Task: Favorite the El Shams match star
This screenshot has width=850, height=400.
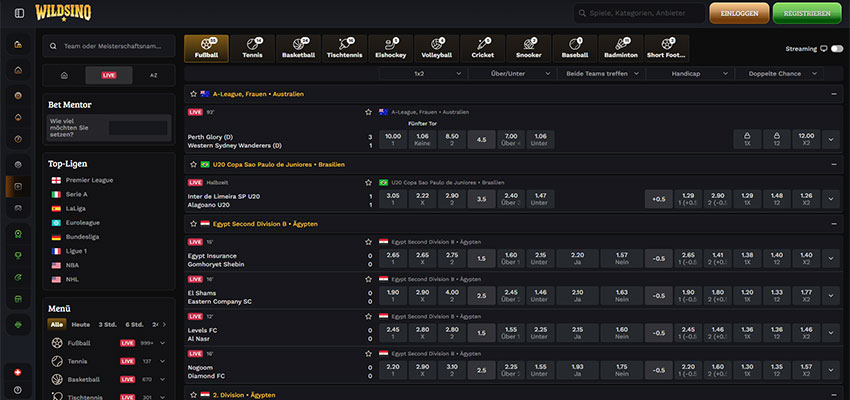Action: click(369, 279)
